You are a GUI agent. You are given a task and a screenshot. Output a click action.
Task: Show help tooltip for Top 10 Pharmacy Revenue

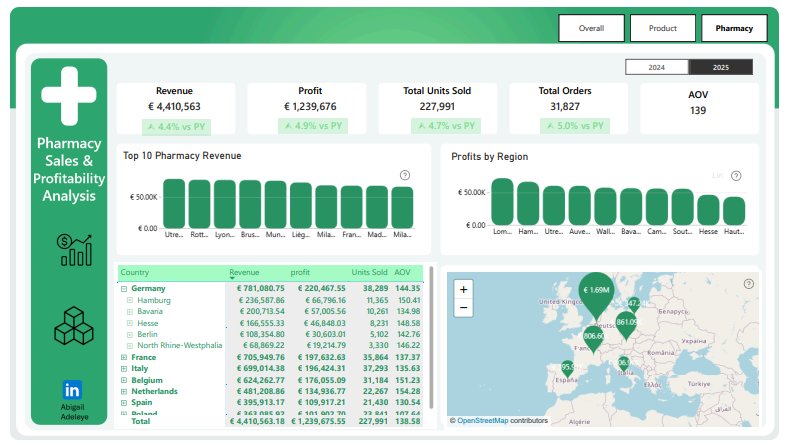point(405,175)
